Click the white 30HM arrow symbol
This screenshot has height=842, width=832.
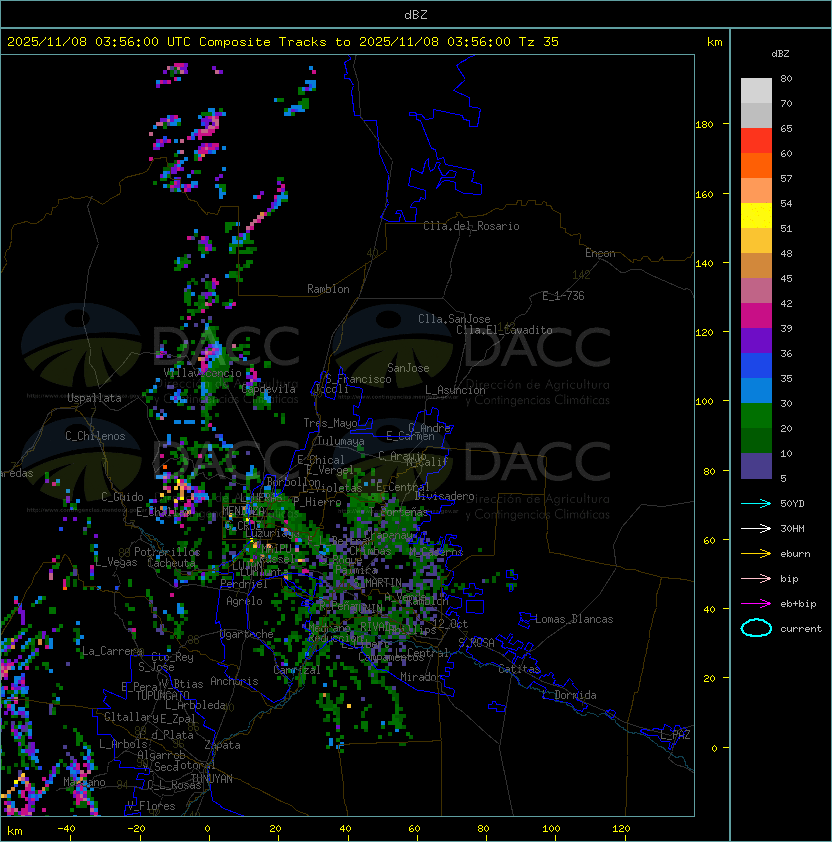point(756,529)
